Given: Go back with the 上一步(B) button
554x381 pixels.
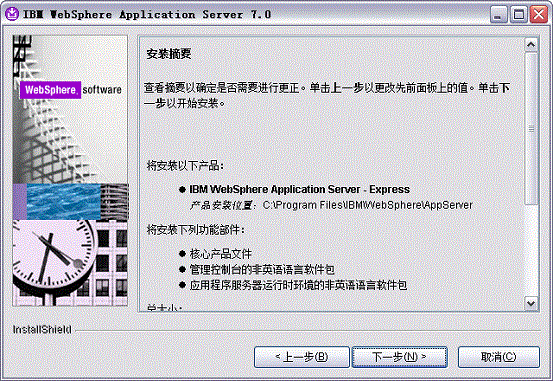Looking at the screenshot, I should point(301,357).
